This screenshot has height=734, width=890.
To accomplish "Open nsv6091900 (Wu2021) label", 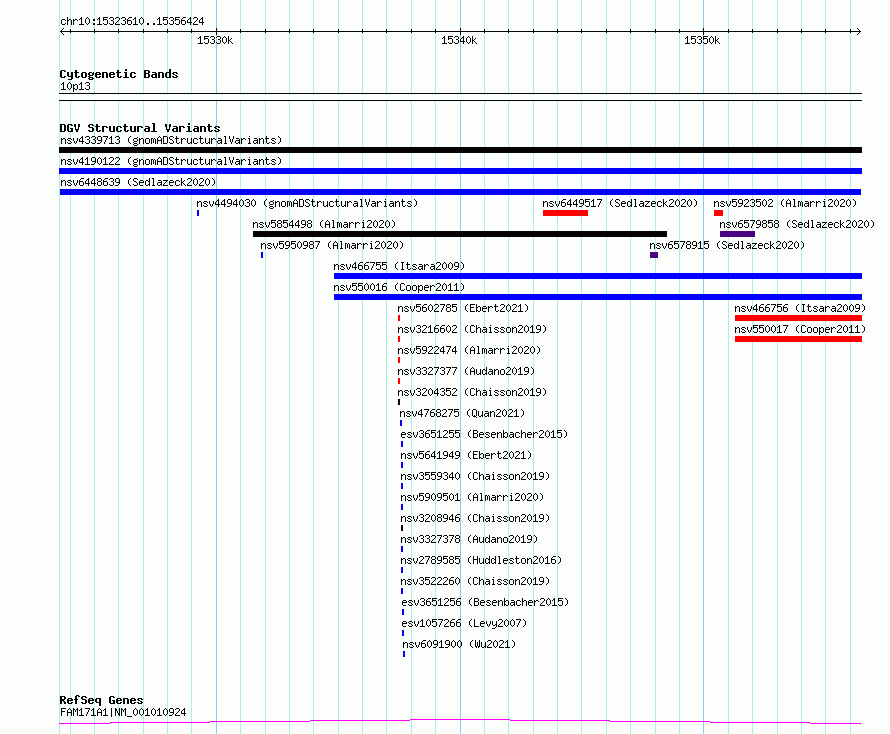I will (459, 644).
